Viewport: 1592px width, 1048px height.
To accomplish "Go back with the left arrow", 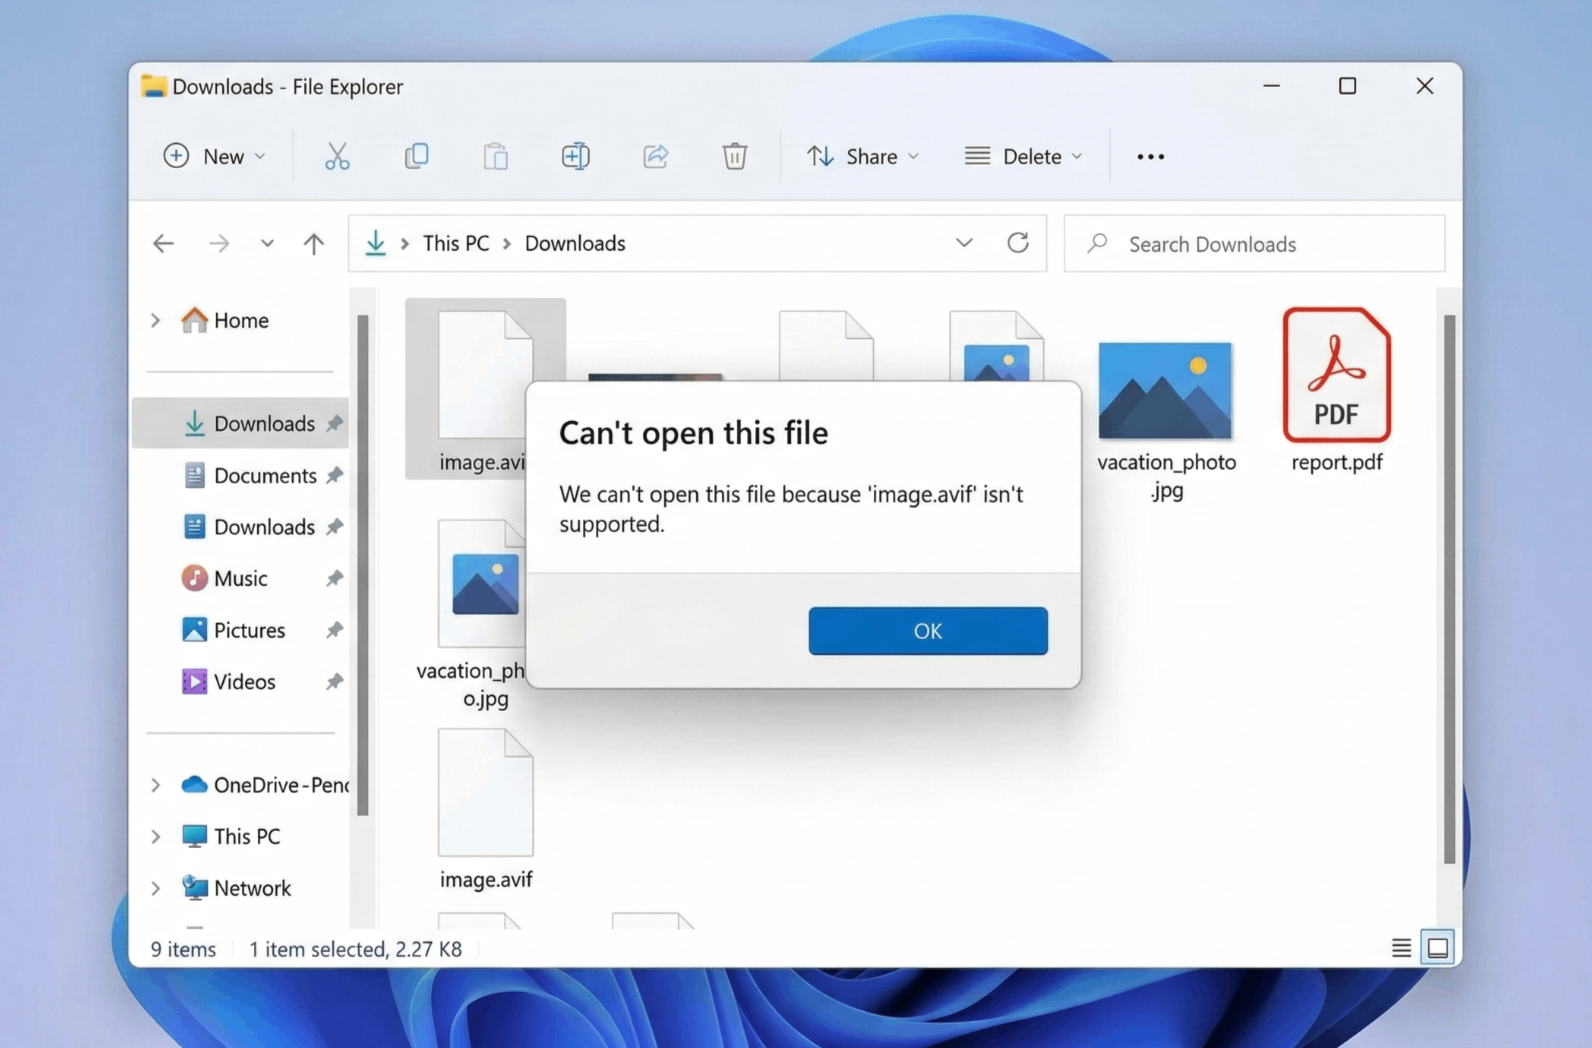I will click(163, 243).
